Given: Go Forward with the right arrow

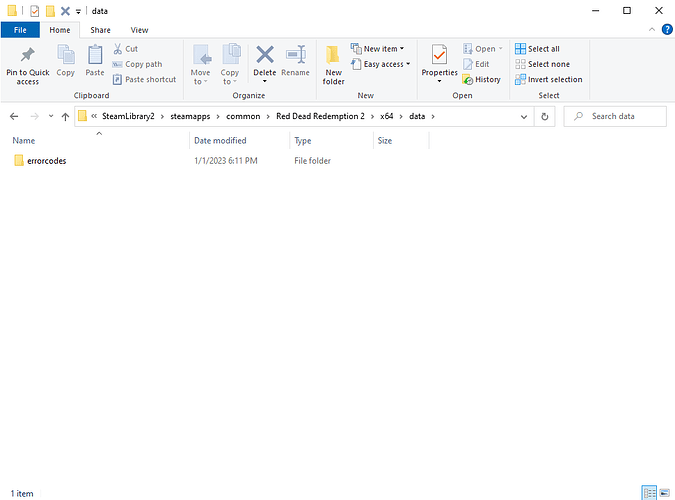Looking at the screenshot, I should coord(34,116).
